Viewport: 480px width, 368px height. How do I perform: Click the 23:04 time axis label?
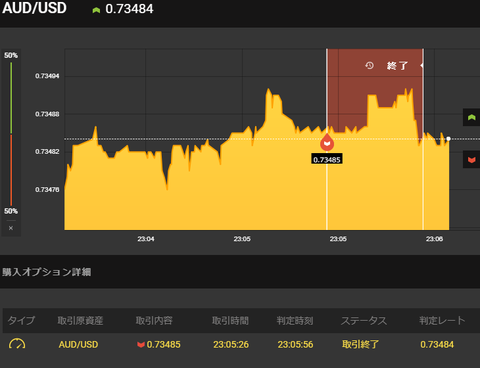(146, 239)
